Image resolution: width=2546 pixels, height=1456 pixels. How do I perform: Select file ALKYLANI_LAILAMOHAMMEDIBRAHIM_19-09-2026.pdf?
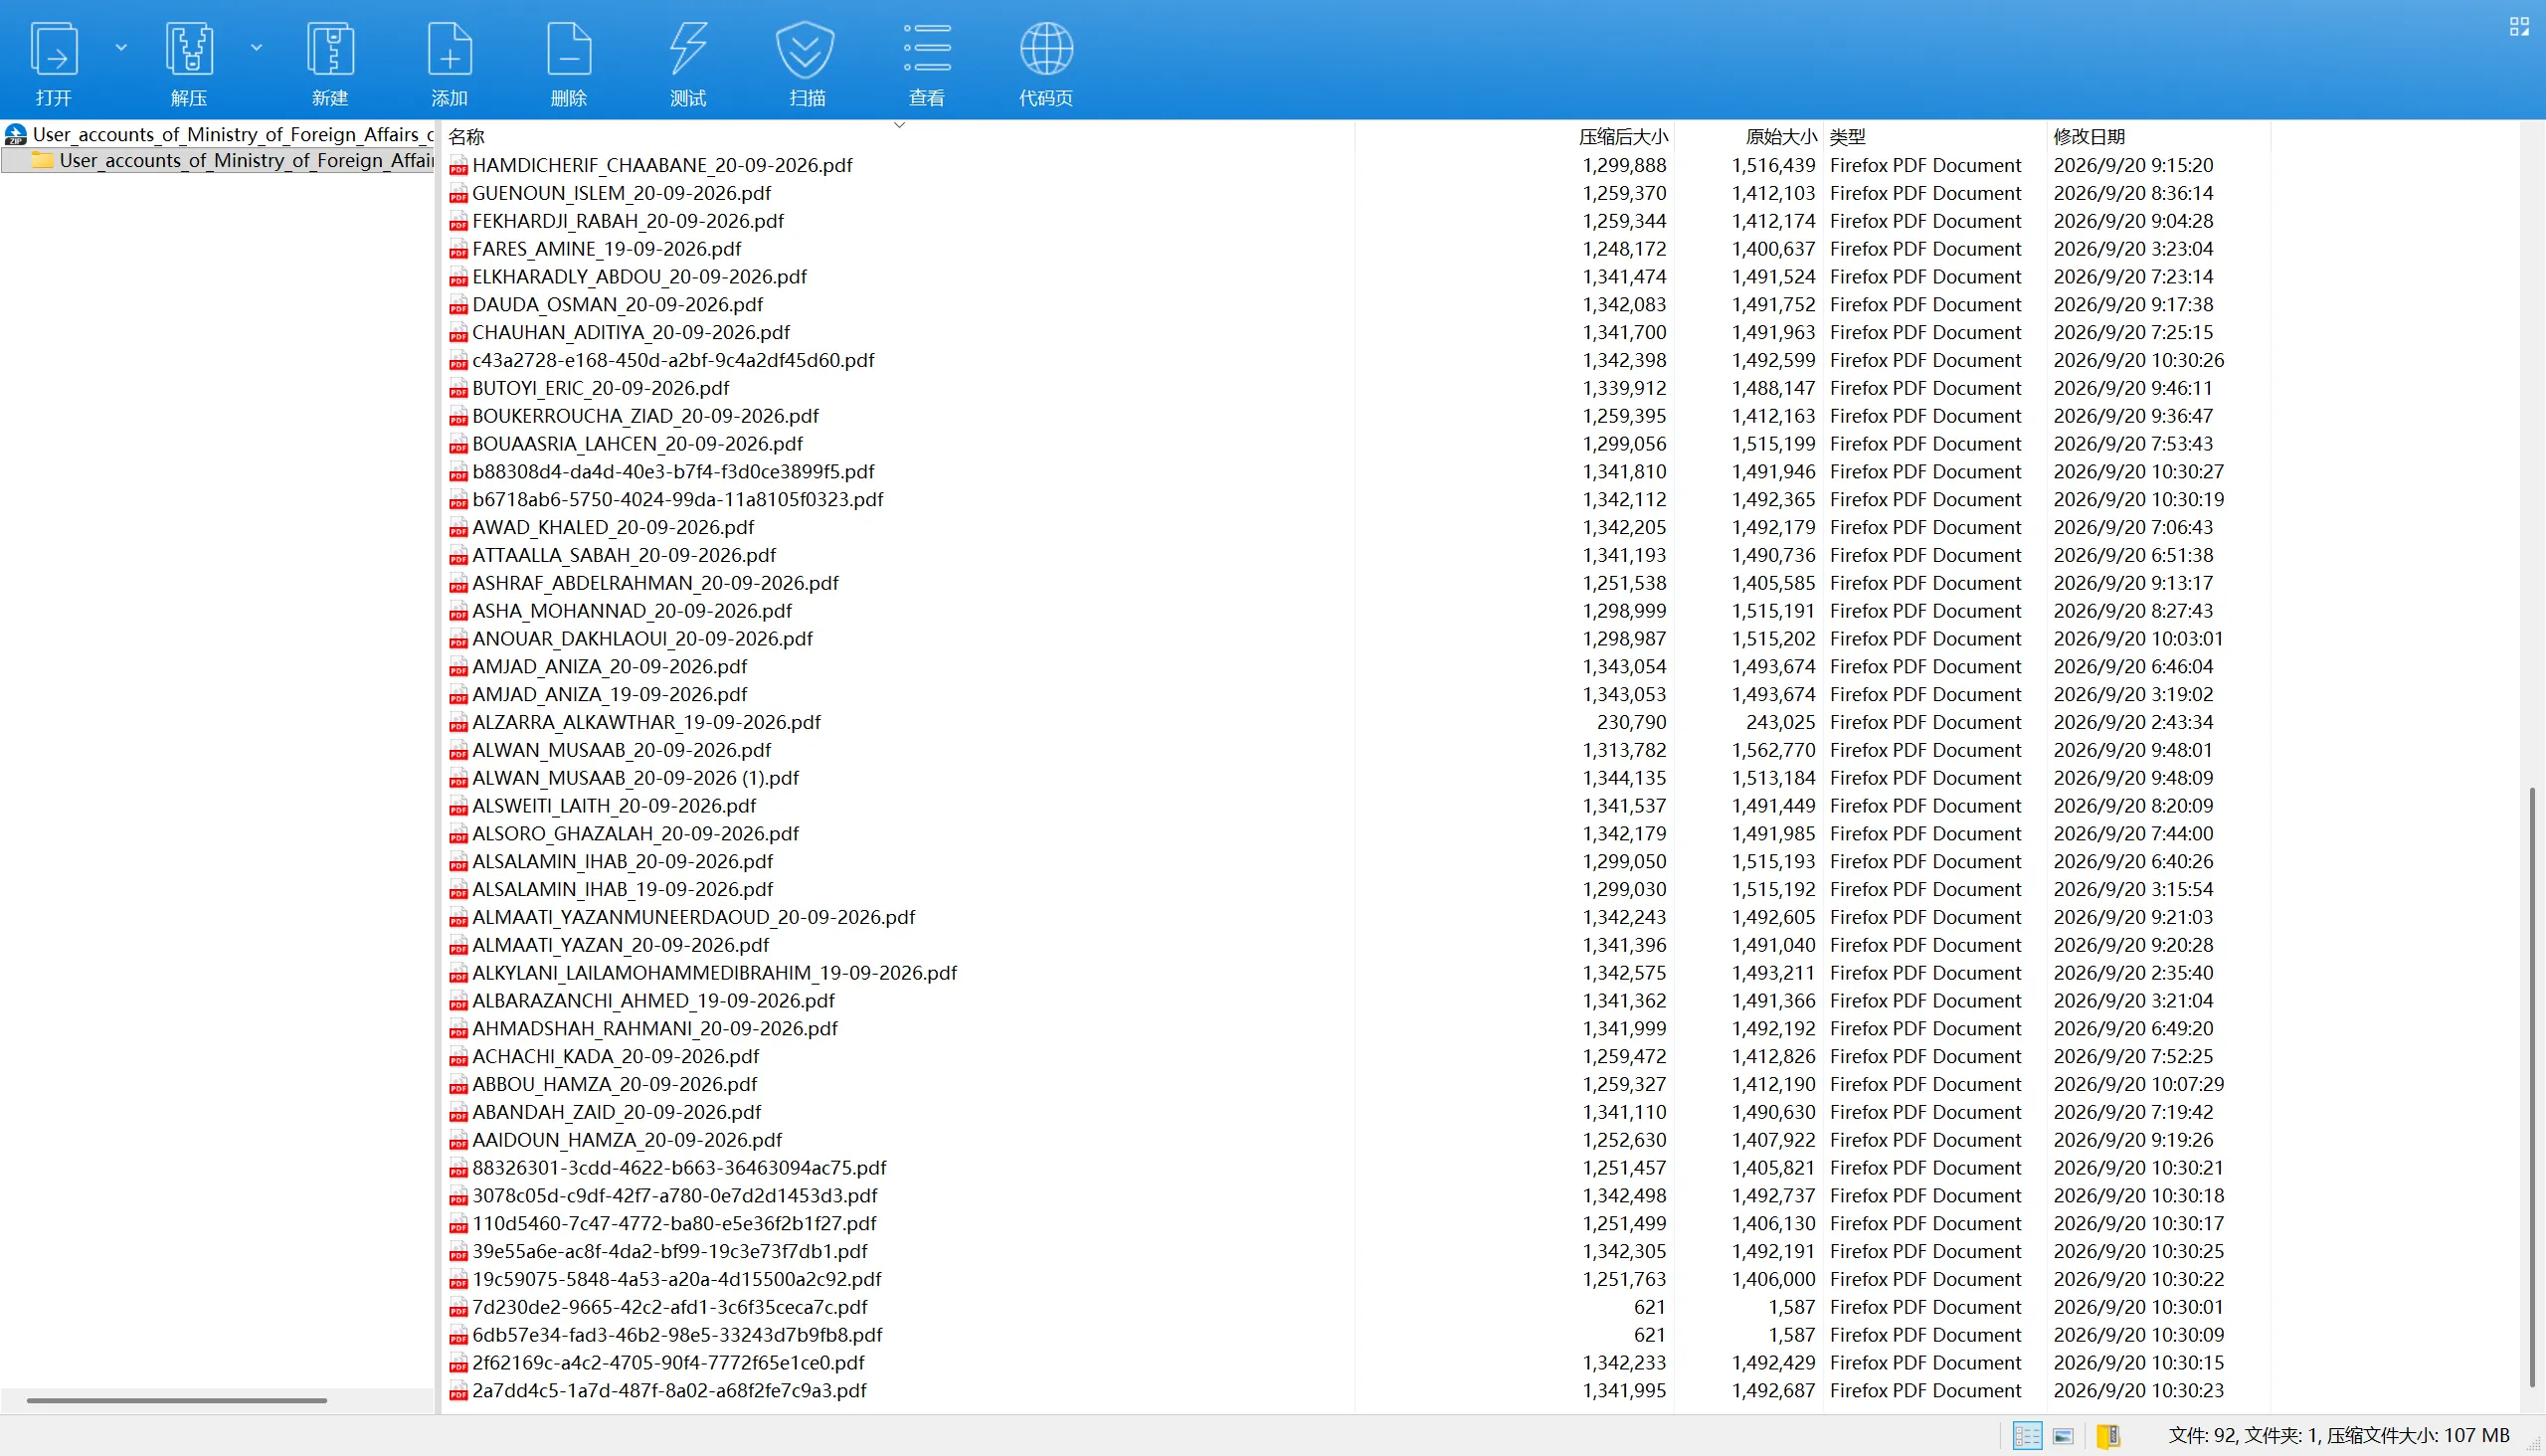[714, 973]
